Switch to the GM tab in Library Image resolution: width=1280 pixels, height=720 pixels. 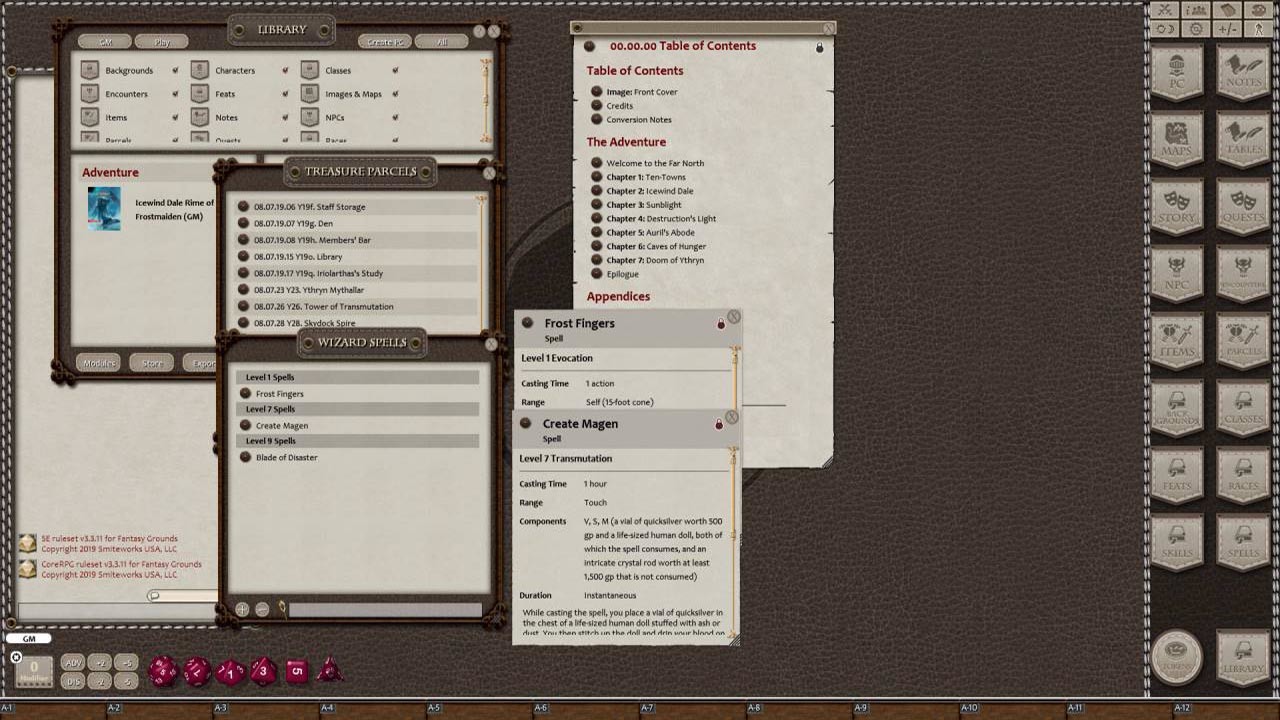pos(103,41)
